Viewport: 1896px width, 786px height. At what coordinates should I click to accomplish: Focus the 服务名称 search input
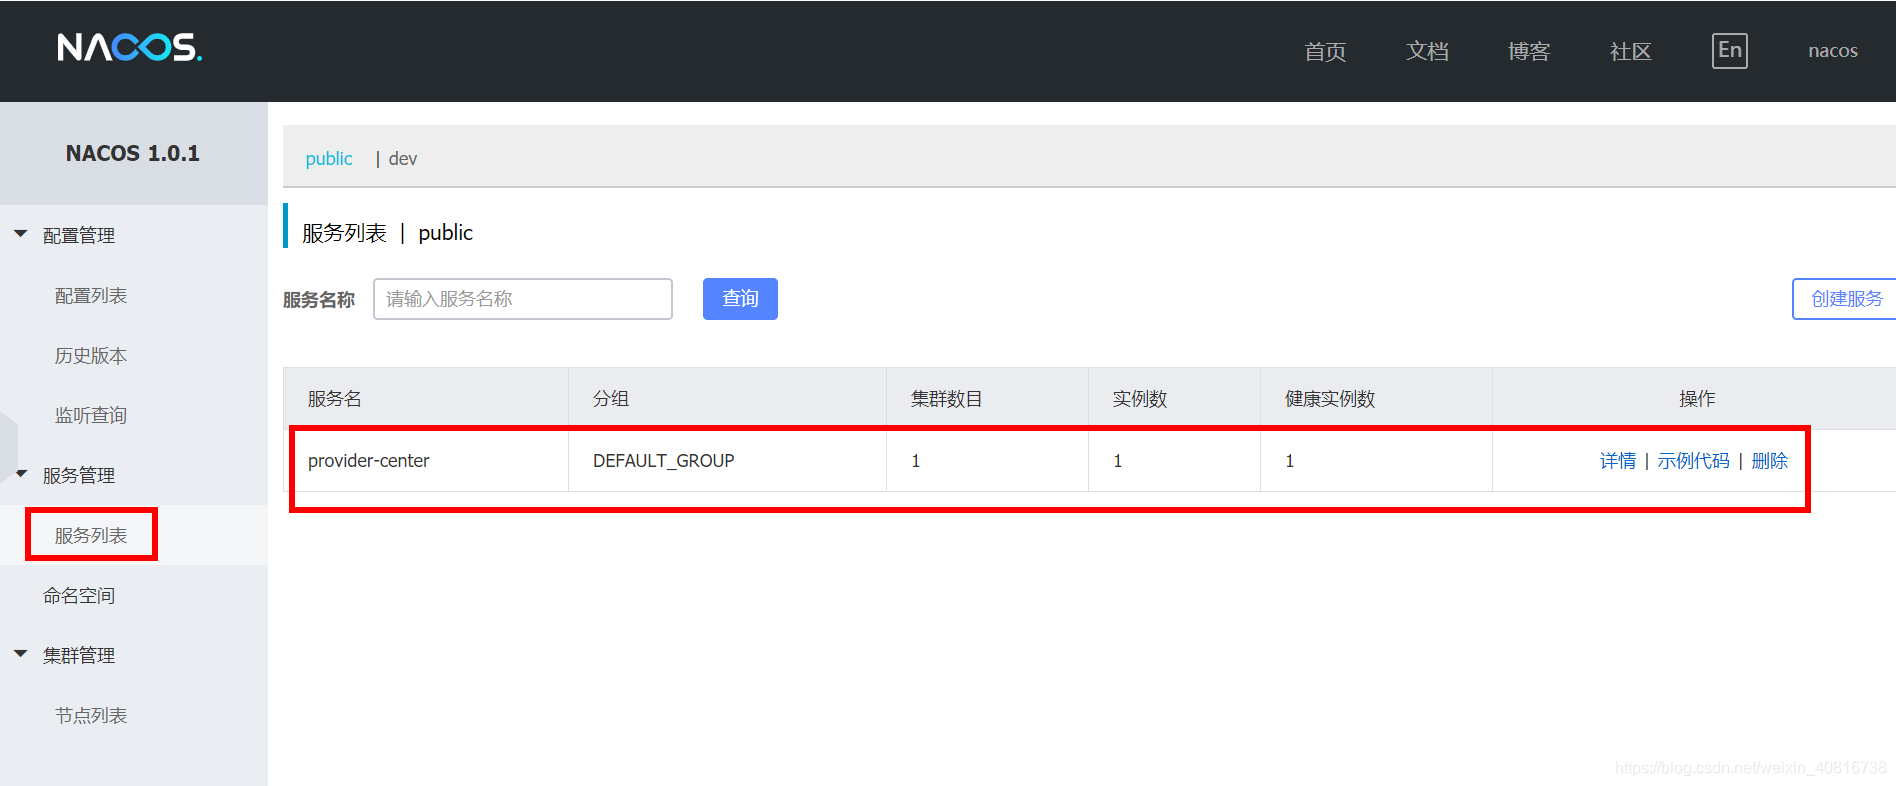523,299
